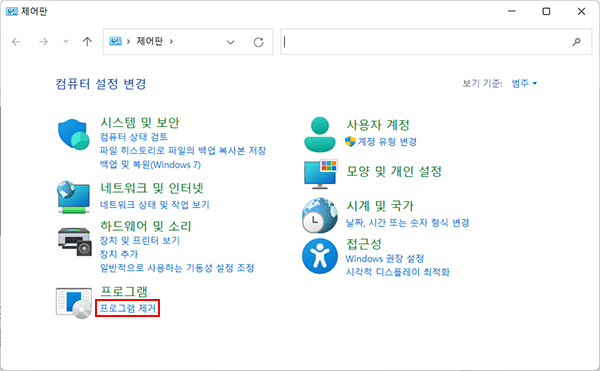Go forward with the right arrow

(44, 41)
